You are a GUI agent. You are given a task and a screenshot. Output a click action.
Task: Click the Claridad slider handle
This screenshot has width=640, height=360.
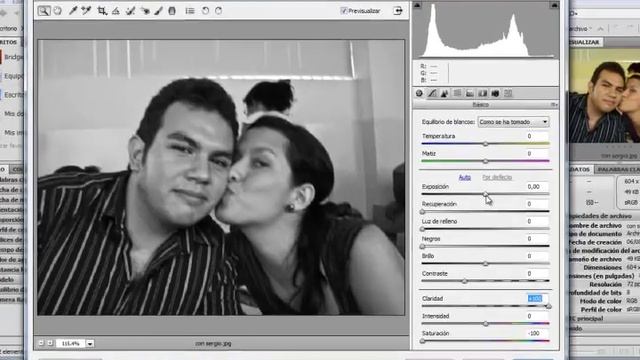549,306
